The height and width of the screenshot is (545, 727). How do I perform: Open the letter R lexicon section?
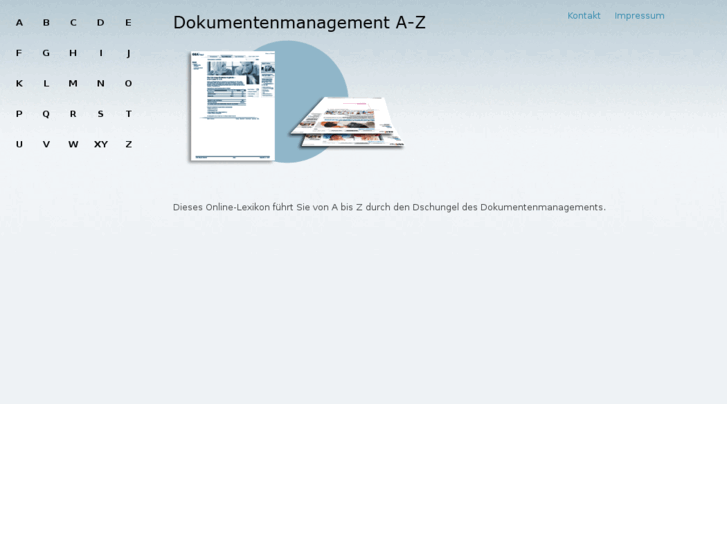[73, 114]
